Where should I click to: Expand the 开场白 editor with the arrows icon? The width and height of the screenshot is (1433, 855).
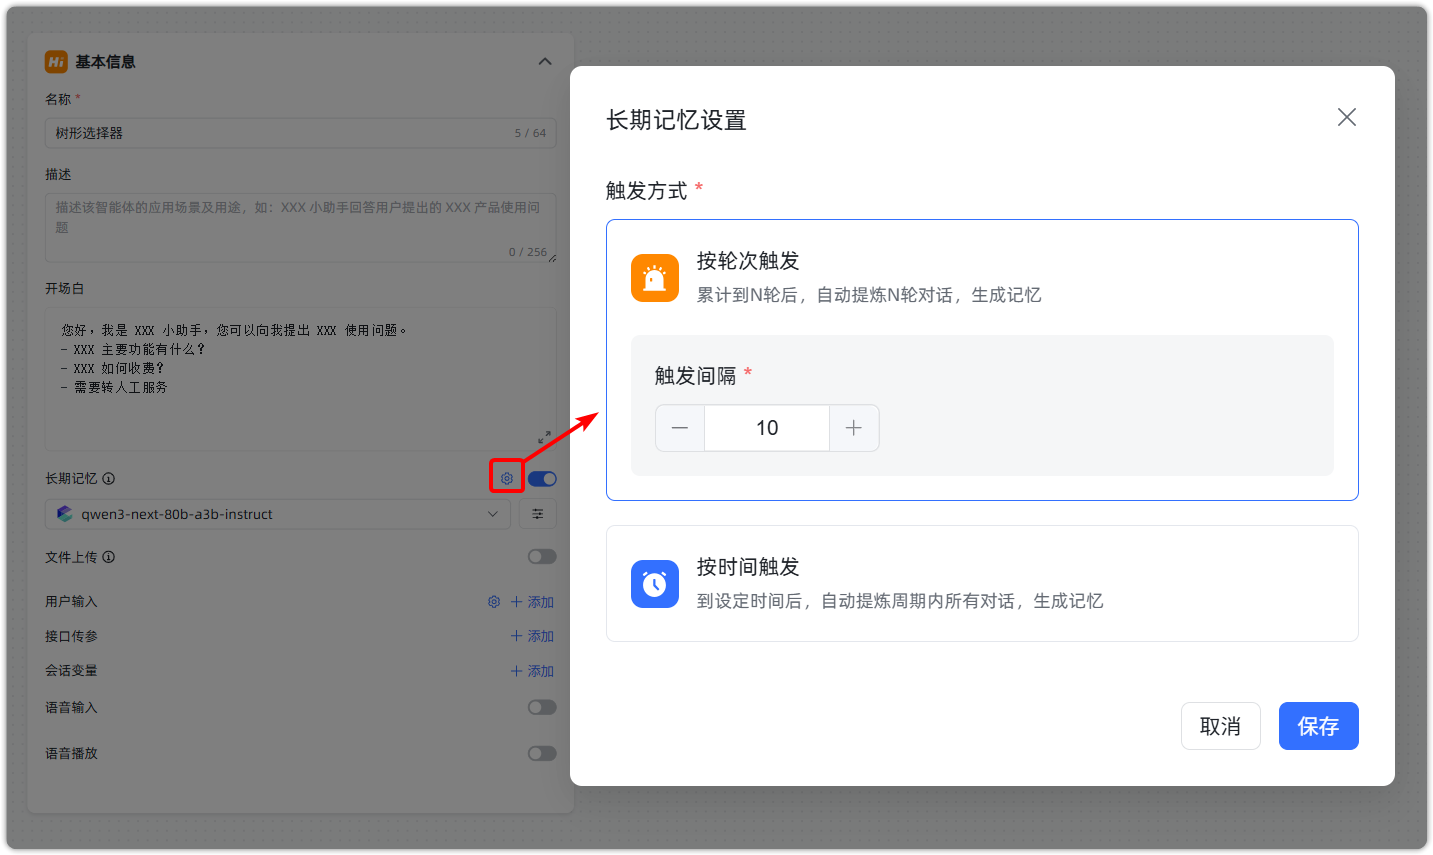click(544, 438)
